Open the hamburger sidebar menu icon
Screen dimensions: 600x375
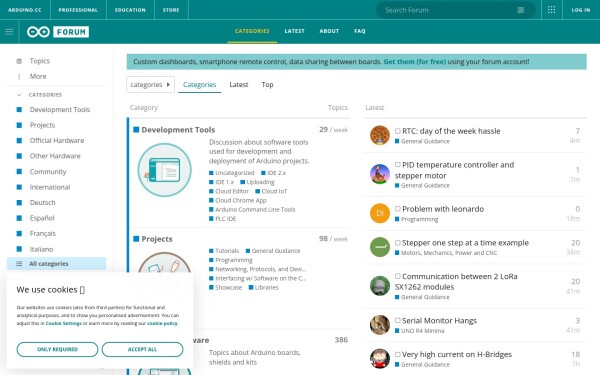point(9,32)
